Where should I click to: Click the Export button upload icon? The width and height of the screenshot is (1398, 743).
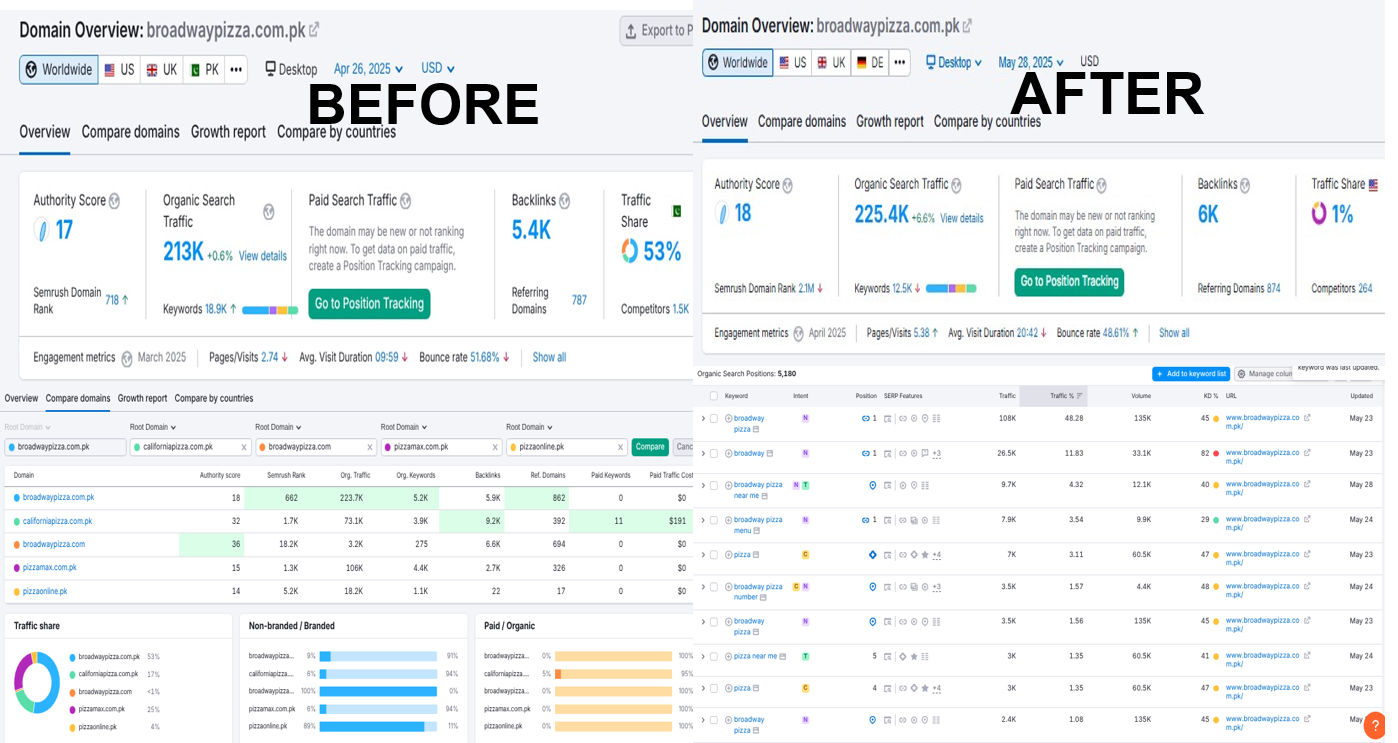coord(631,31)
